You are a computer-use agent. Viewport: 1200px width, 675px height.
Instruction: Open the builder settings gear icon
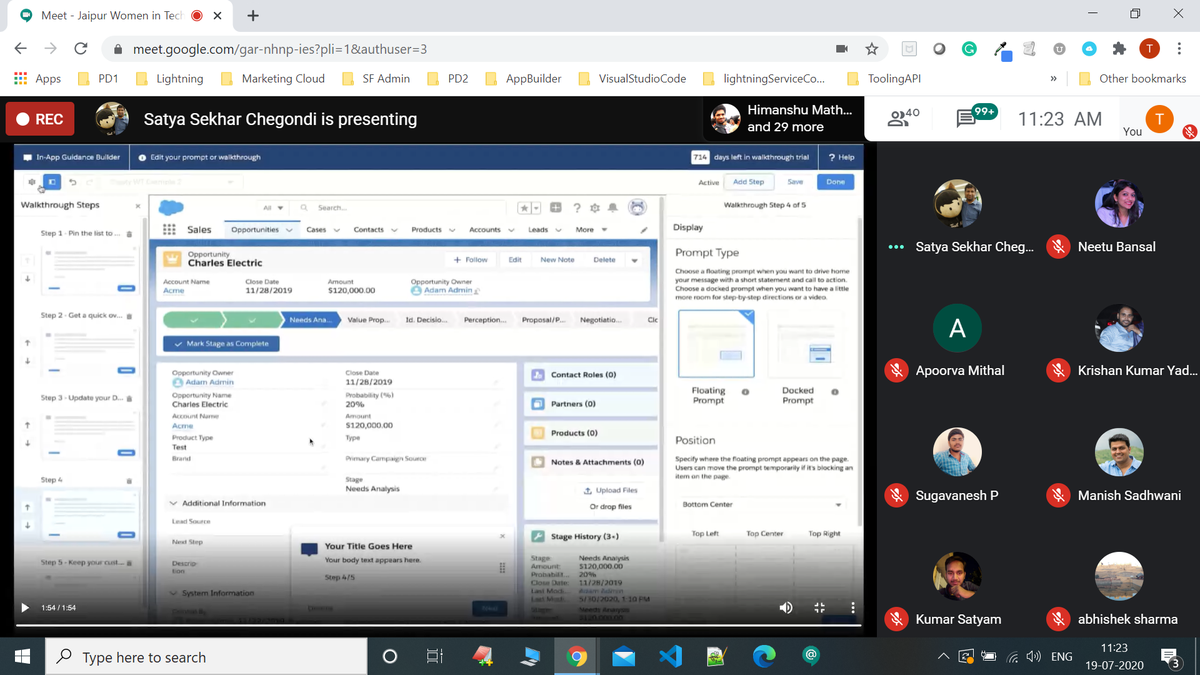(x=32, y=182)
